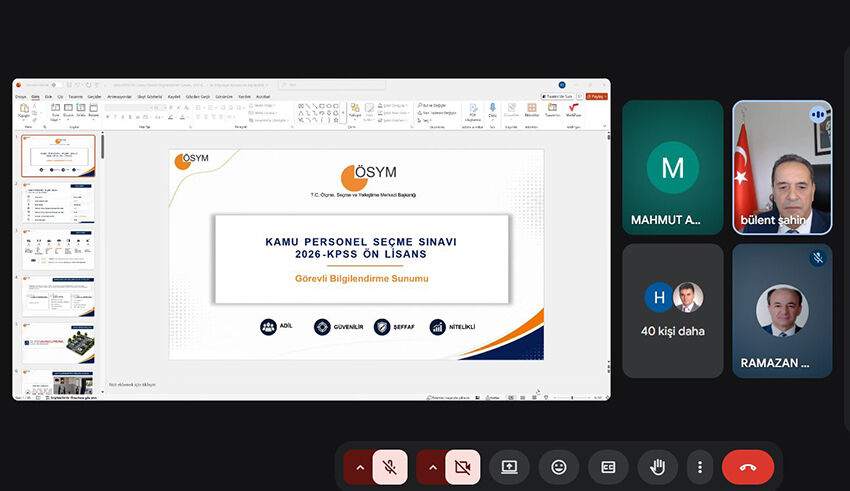Image resolution: width=850 pixels, height=491 pixels.
Task: Open the '40 kişi daha' participants tile
Action: (x=673, y=311)
